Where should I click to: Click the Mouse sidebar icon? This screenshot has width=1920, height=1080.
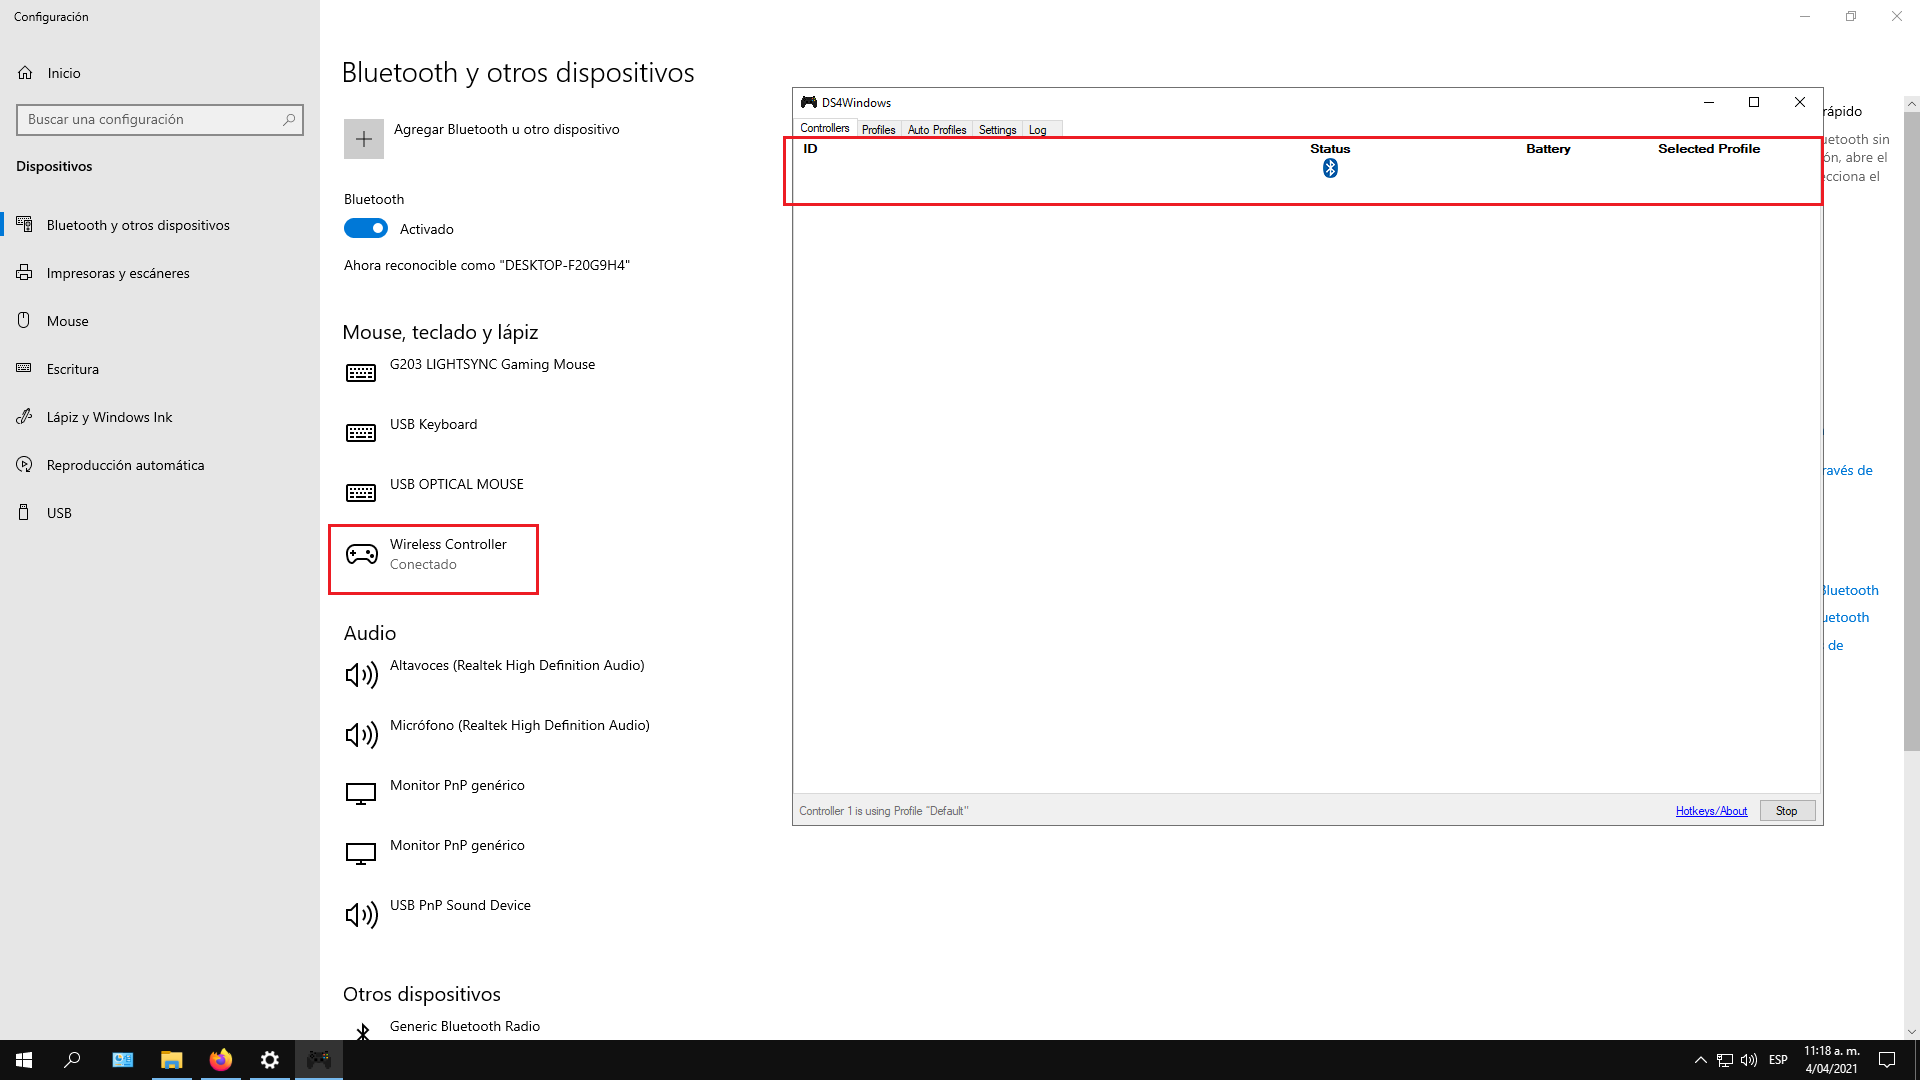tap(24, 321)
